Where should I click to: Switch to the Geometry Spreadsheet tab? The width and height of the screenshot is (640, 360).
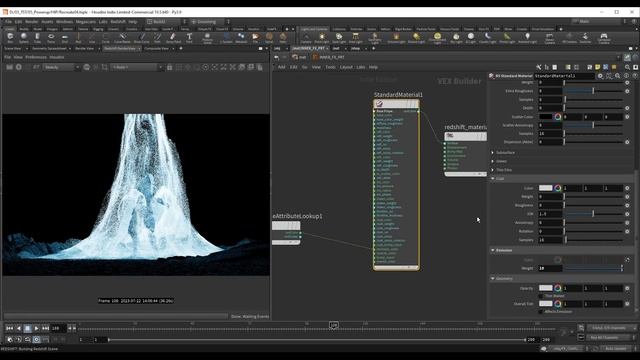[49, 49]
